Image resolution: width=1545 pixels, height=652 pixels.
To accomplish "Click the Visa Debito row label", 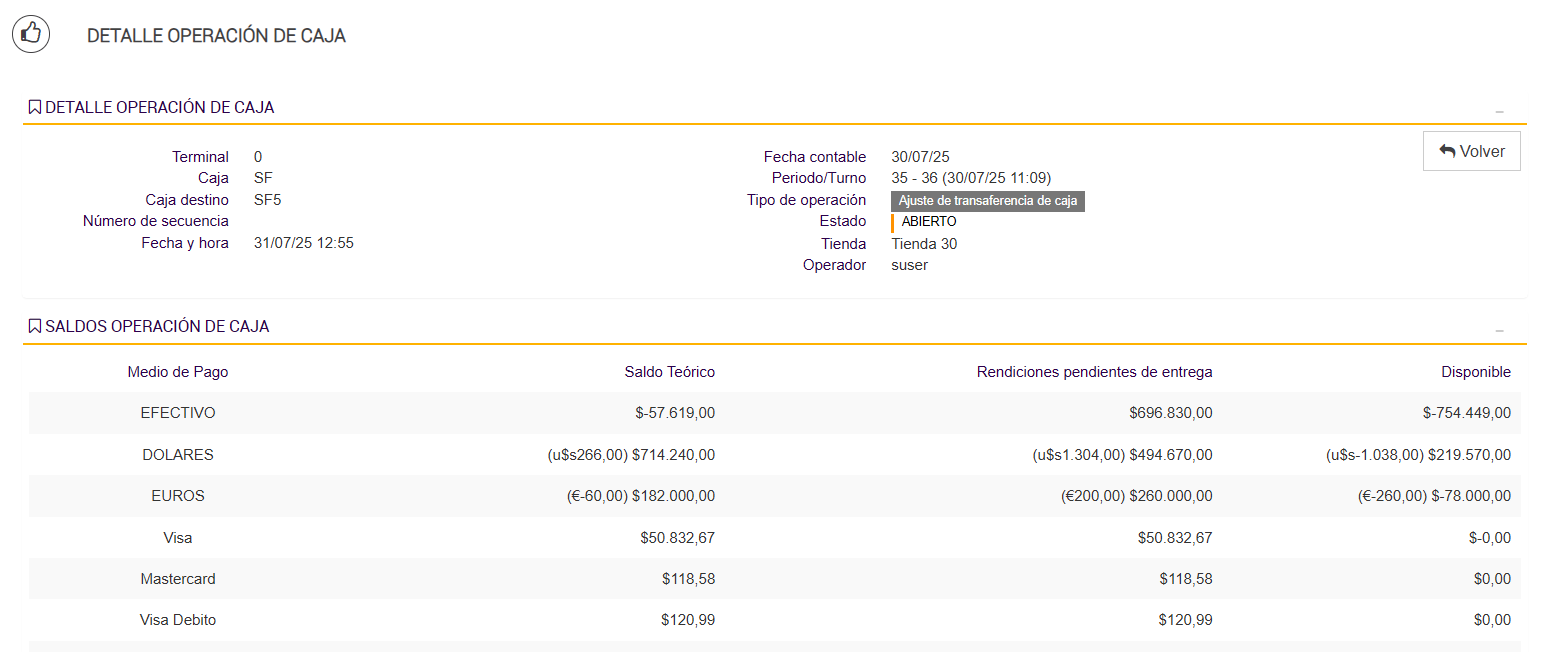I will 178,620.
